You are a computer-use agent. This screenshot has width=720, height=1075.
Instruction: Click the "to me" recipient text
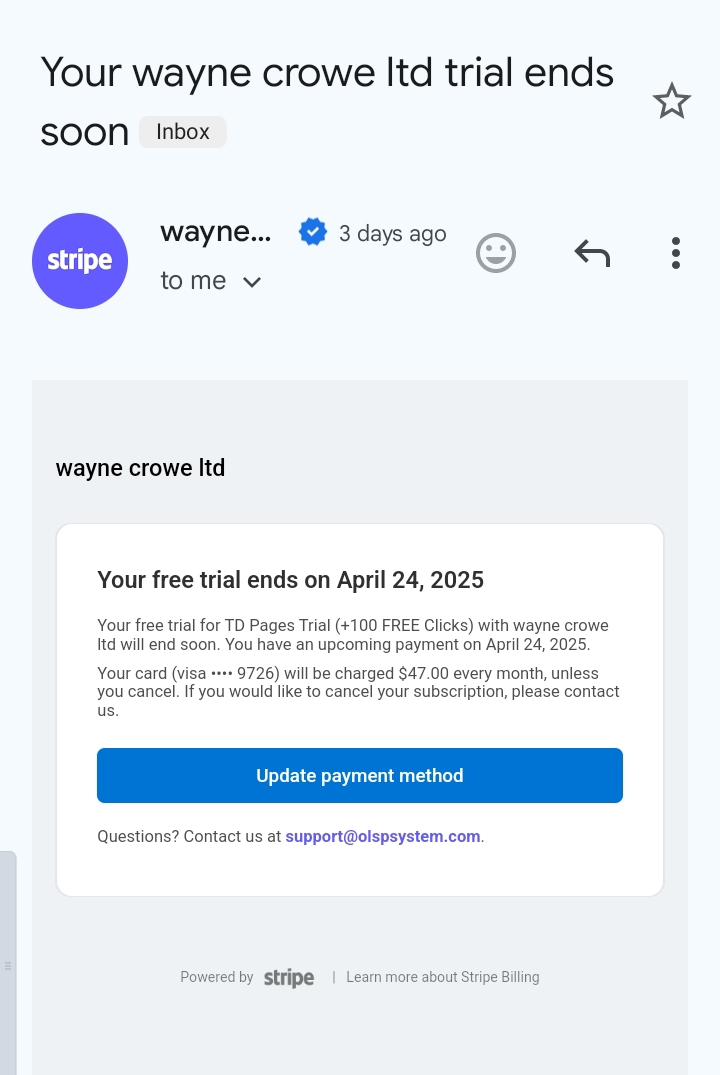coord(193,281)
